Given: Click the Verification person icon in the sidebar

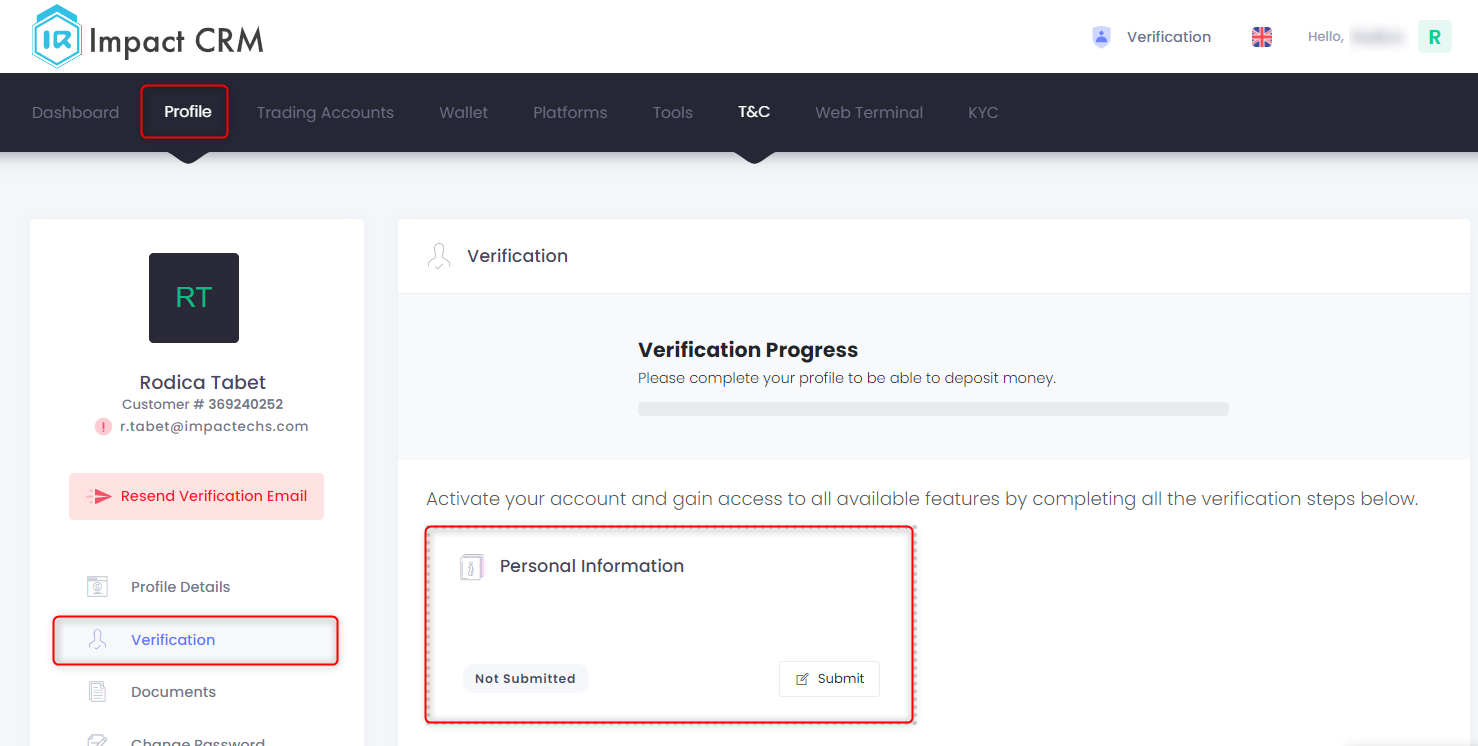Looking at the screenshot, I should [x=97, y=639].
